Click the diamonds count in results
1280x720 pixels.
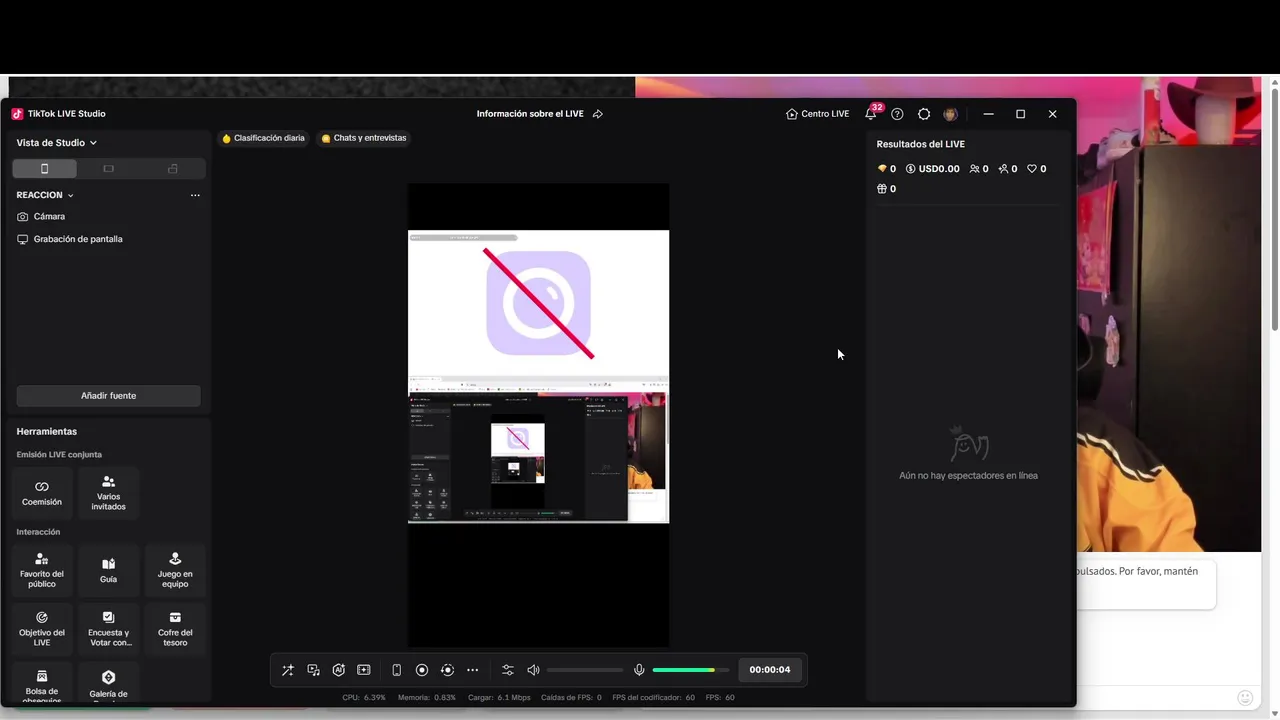pos(887,169)
